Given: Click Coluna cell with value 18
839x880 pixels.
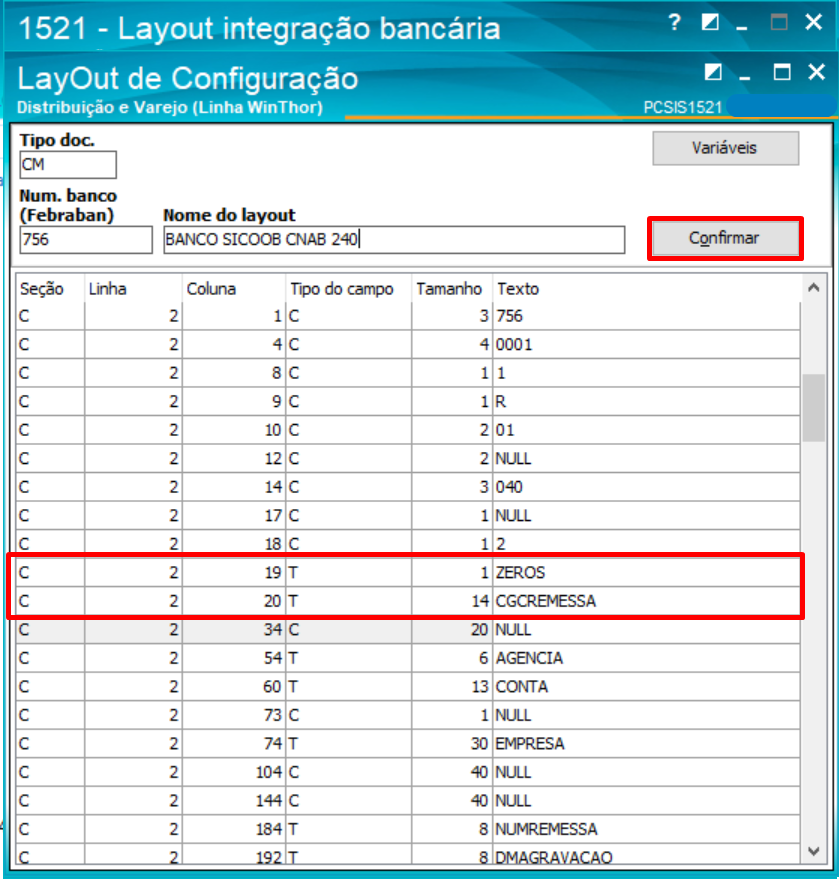Looking at the screenshot, I should tap(233, 544).
